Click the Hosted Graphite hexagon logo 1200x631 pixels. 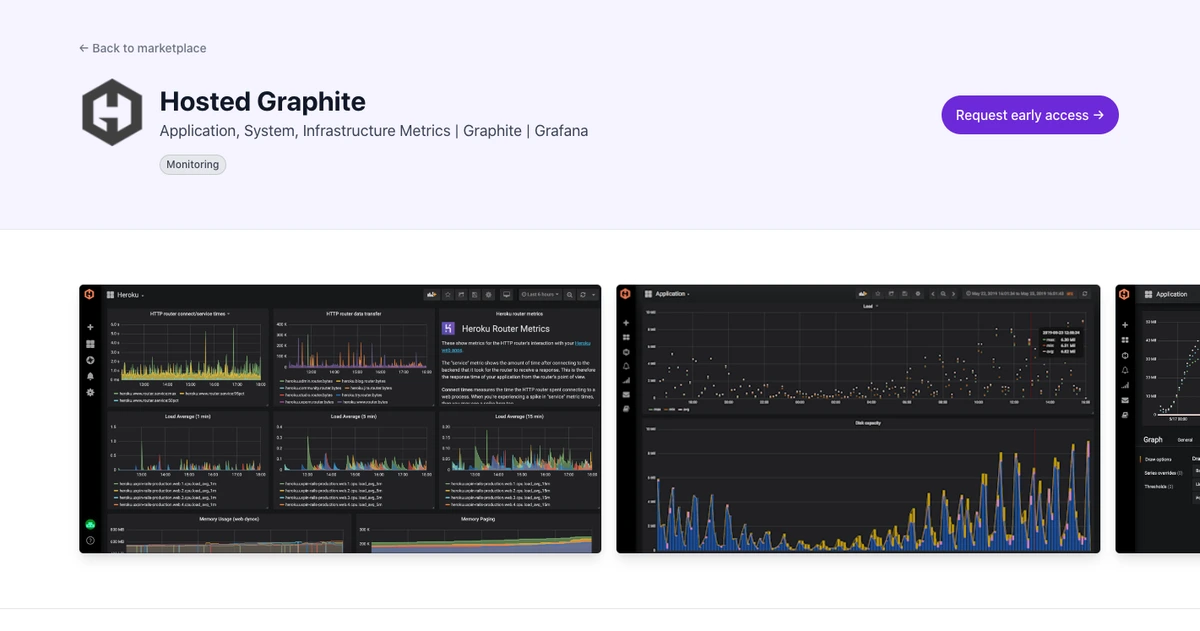tap(114, 113)
